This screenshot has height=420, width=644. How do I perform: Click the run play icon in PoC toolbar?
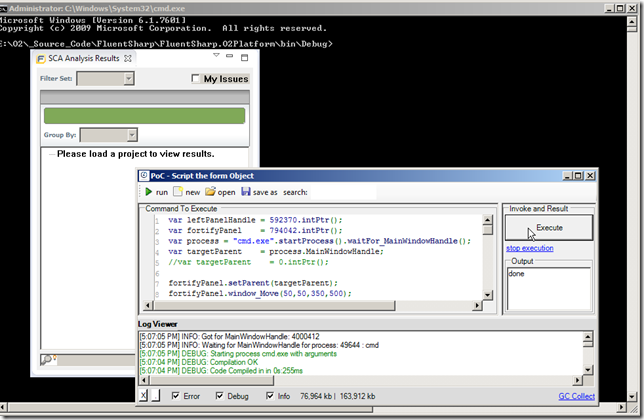149,192
